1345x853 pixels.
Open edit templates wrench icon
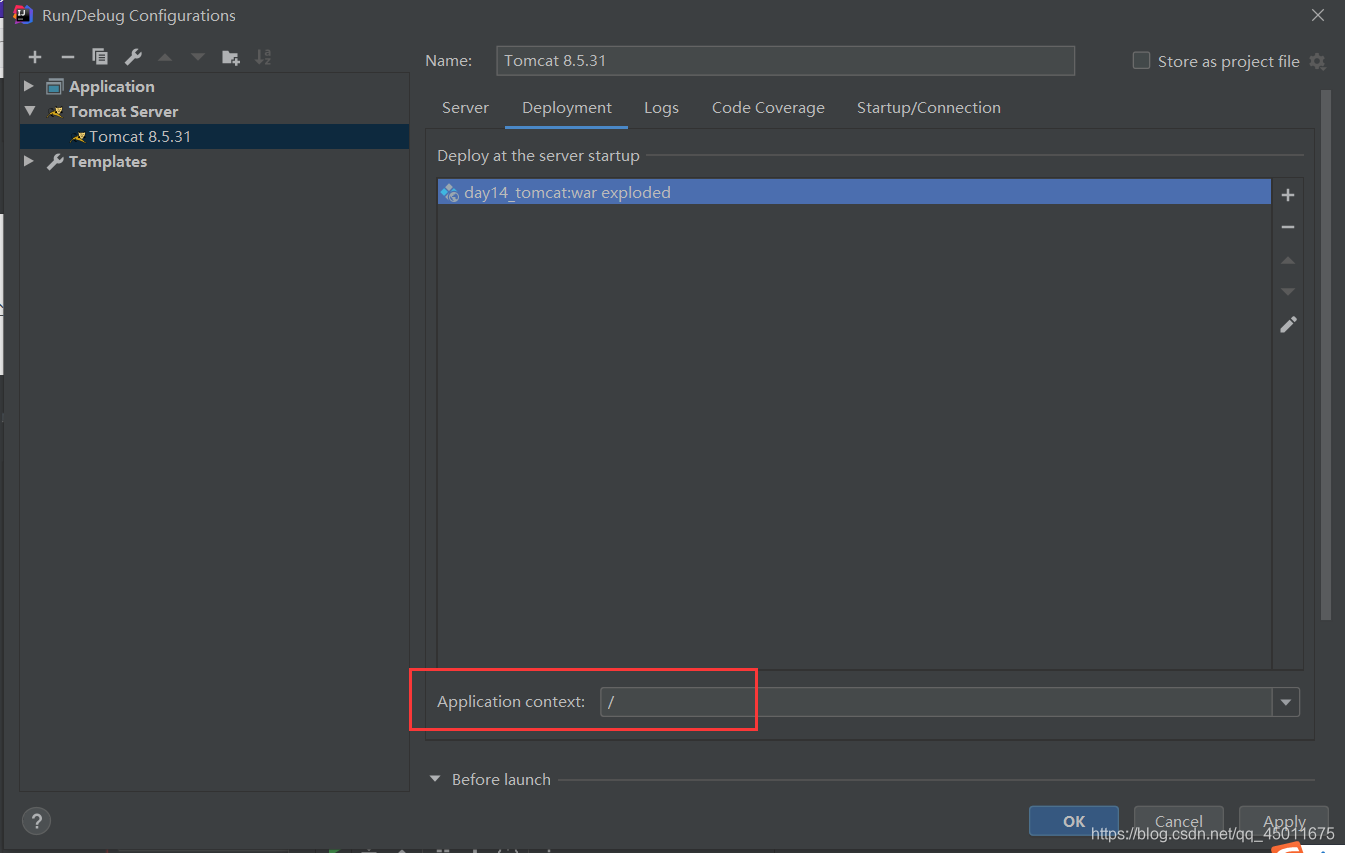click(x=133, y=57)
